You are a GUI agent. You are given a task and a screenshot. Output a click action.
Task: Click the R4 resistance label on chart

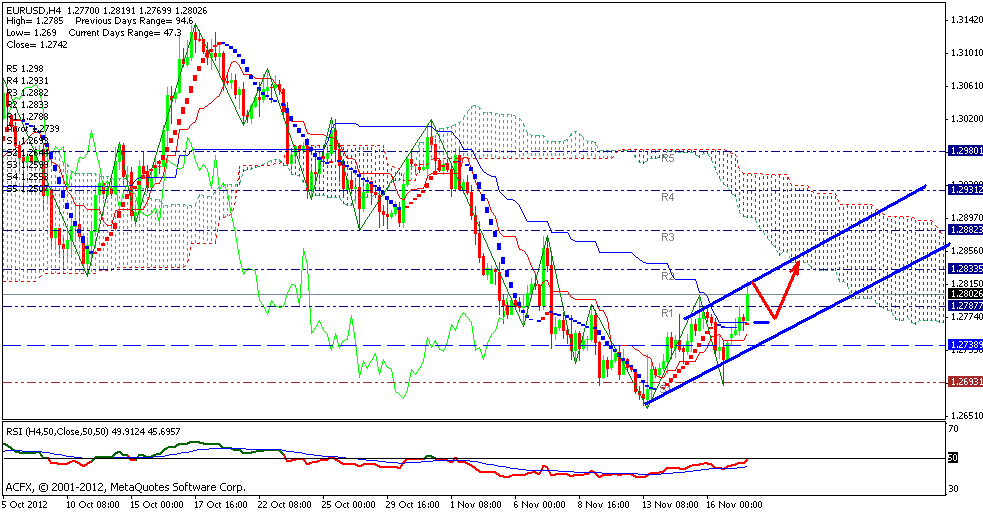click(669, 198)
